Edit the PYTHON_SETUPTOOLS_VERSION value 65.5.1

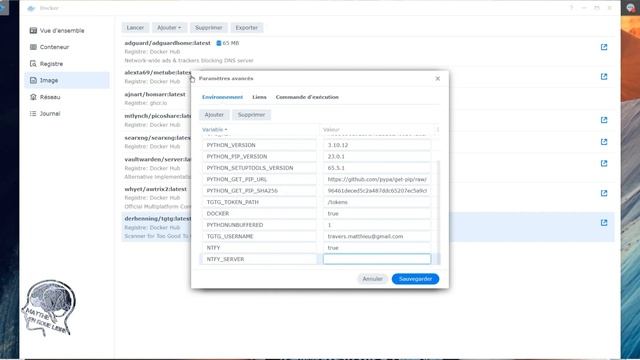pyautogui.click(x=377, y=168)
